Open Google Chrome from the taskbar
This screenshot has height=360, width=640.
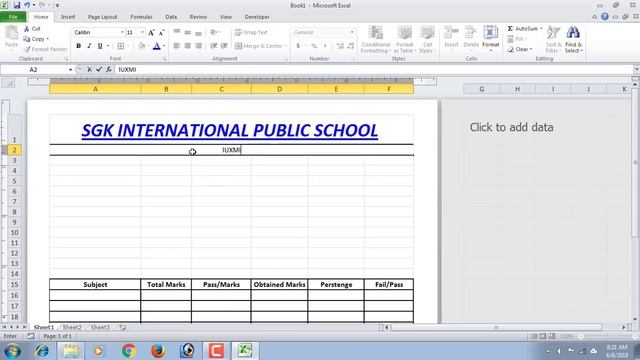tap(129, 351)
